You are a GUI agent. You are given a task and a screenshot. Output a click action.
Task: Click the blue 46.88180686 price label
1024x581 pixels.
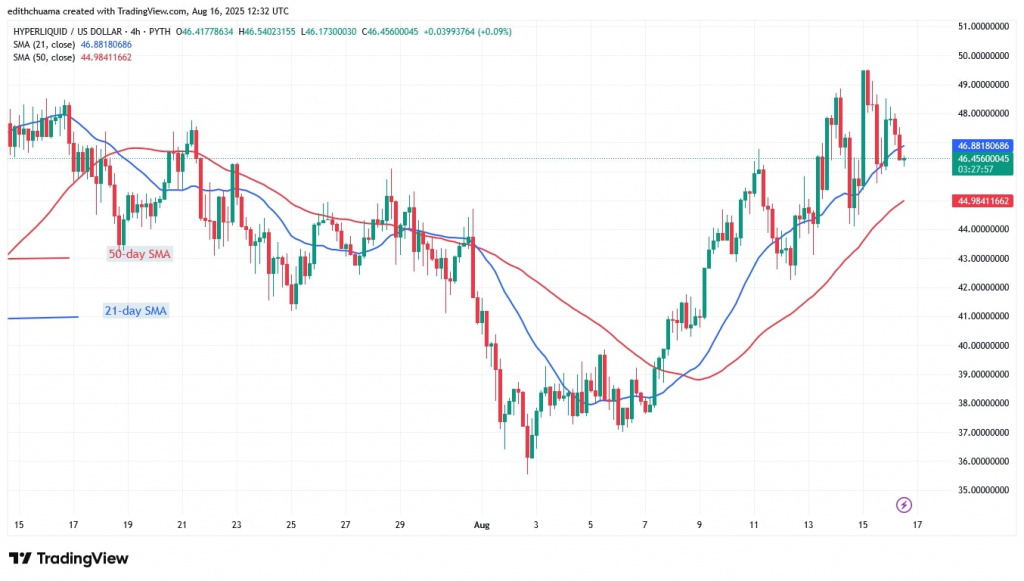970,146
